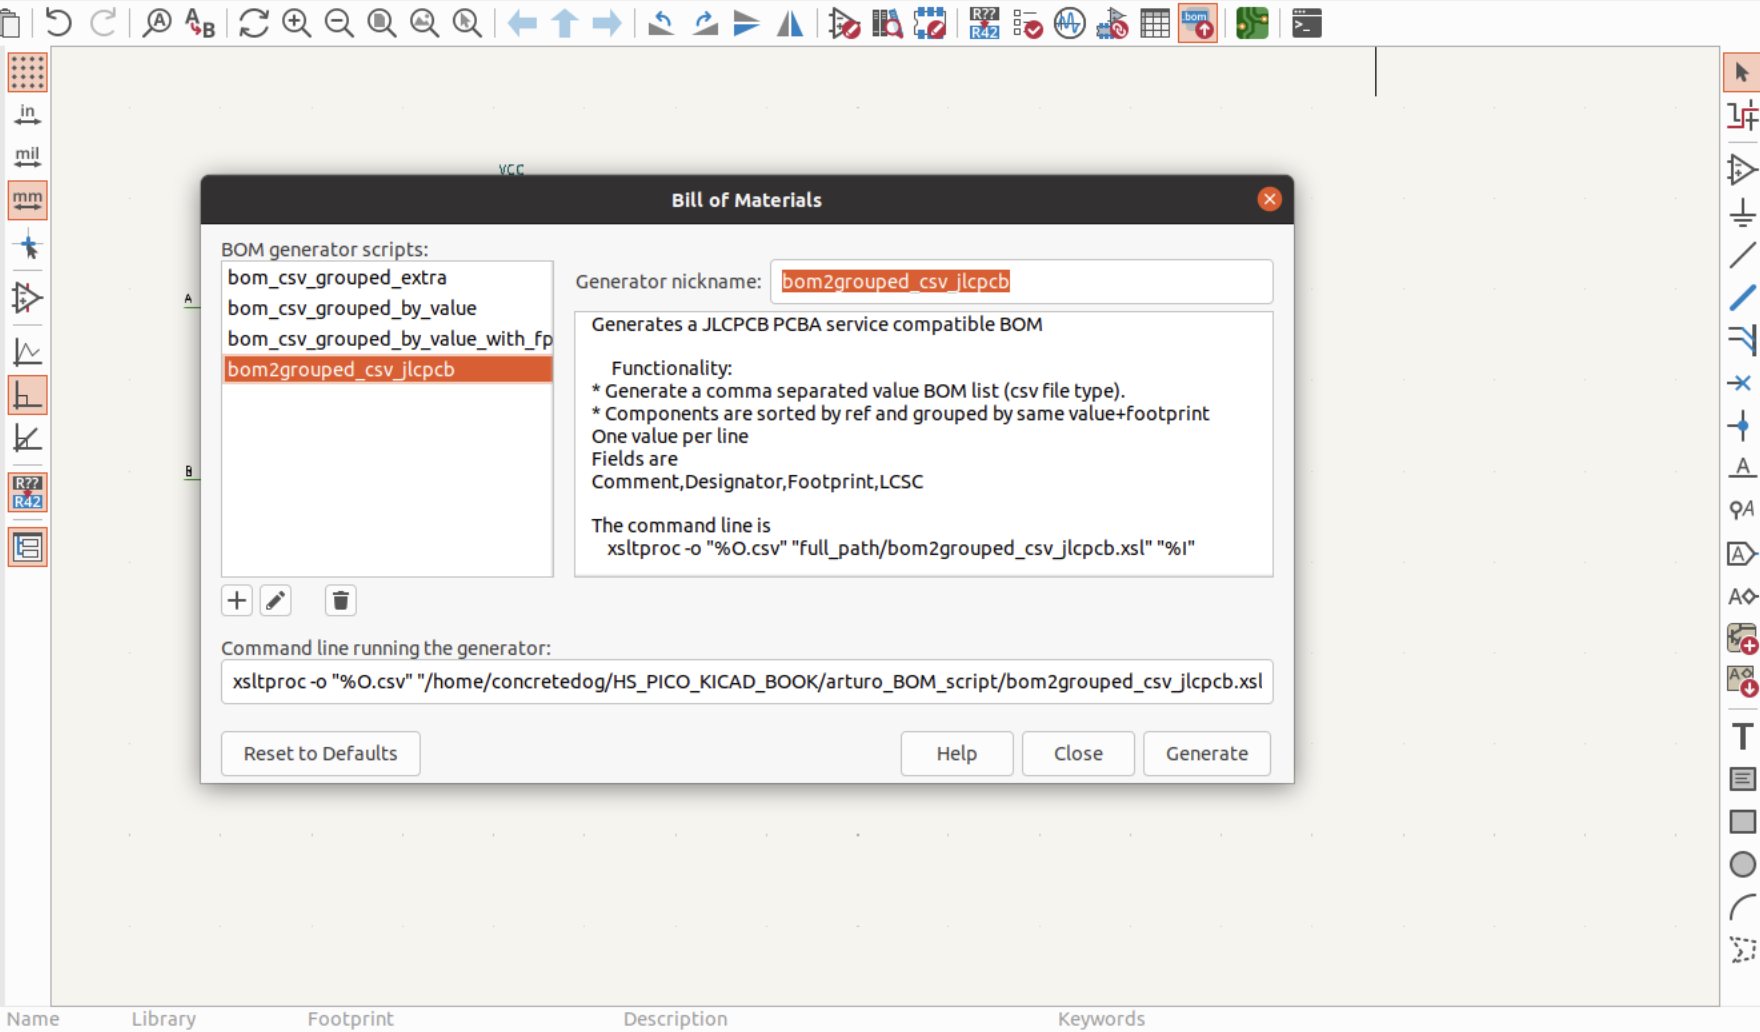The image size is (1760, 1032).
Task: Click Reset to Defaults button
Action: (x=320, y=754)
